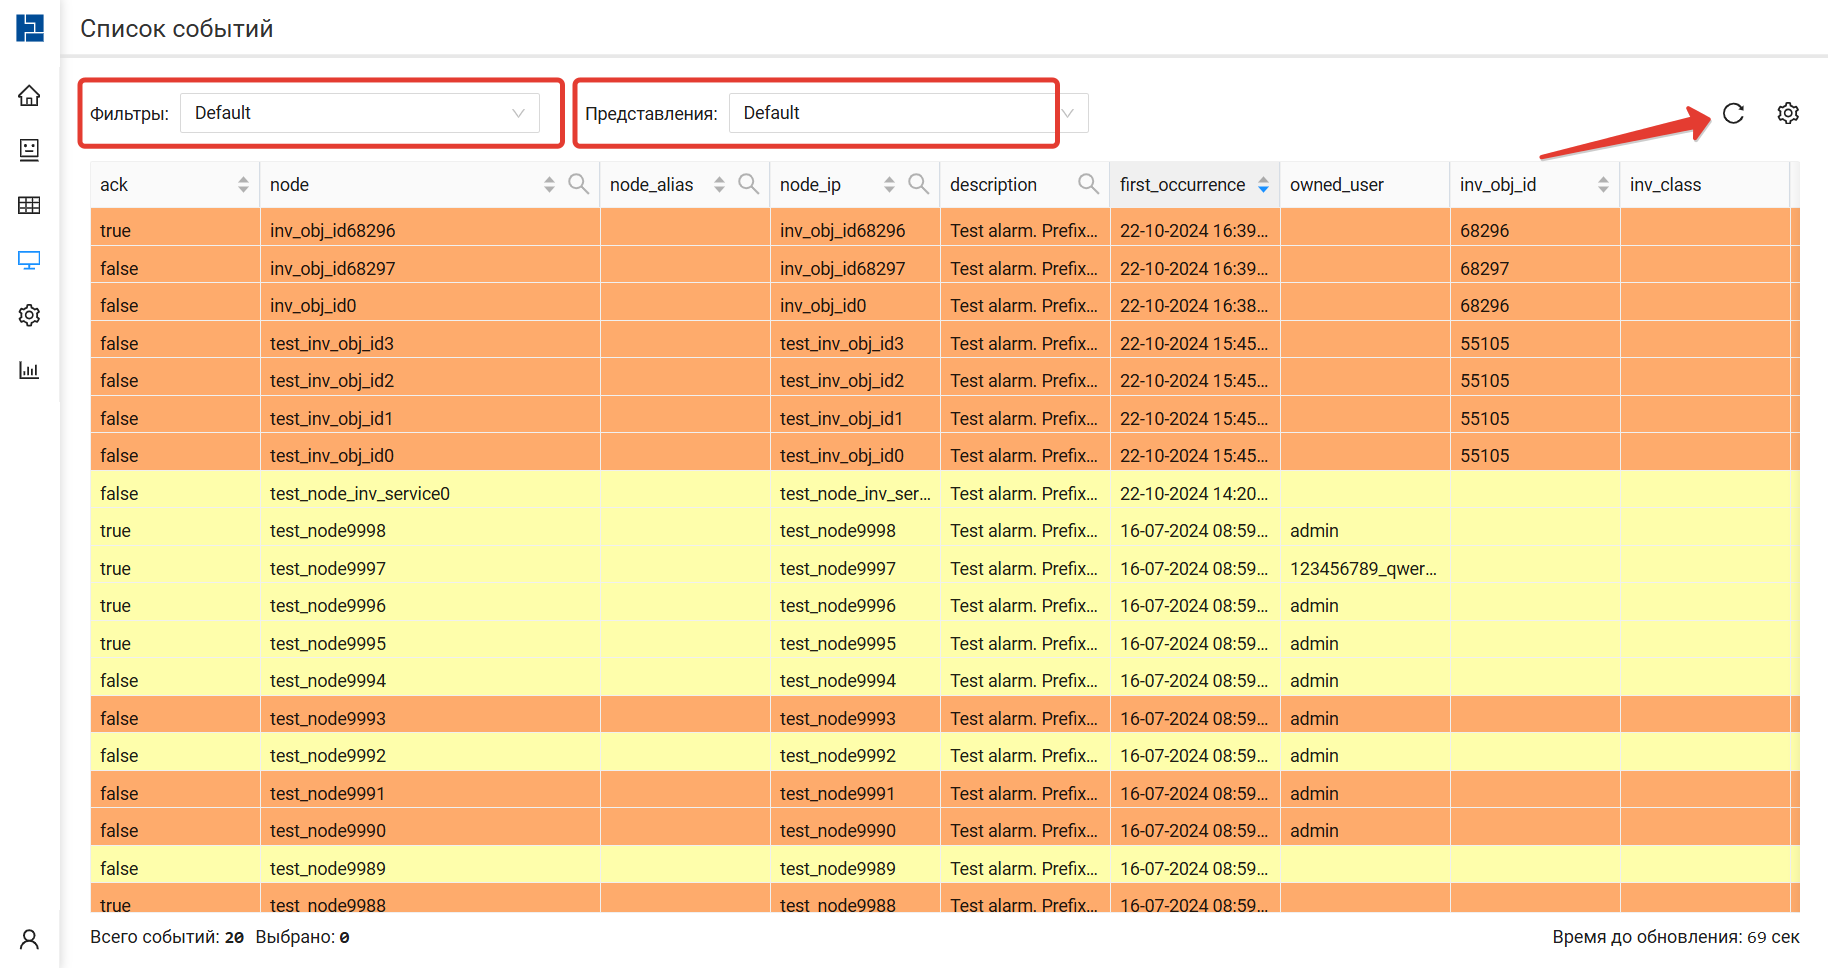Click the owned_user column header
Image resolution: width=1828 pixels, height=968 pixels.
(1336, 185)
